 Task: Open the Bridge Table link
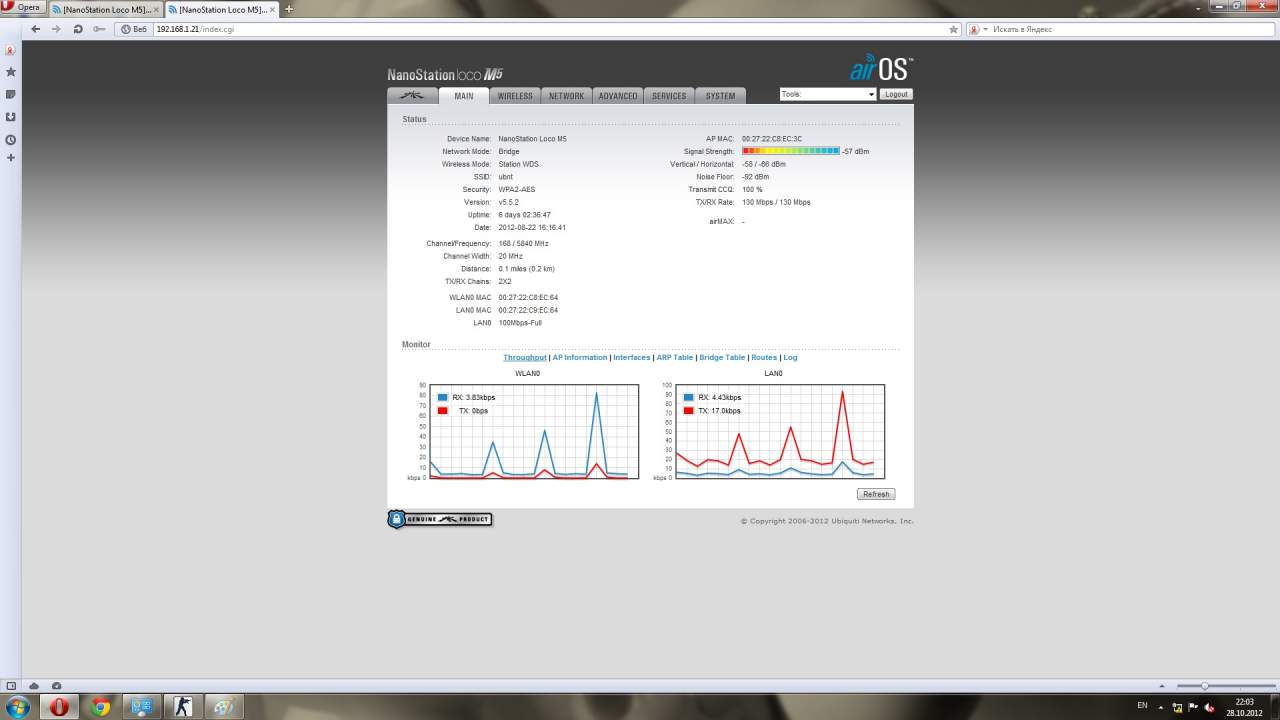point(722,357)
